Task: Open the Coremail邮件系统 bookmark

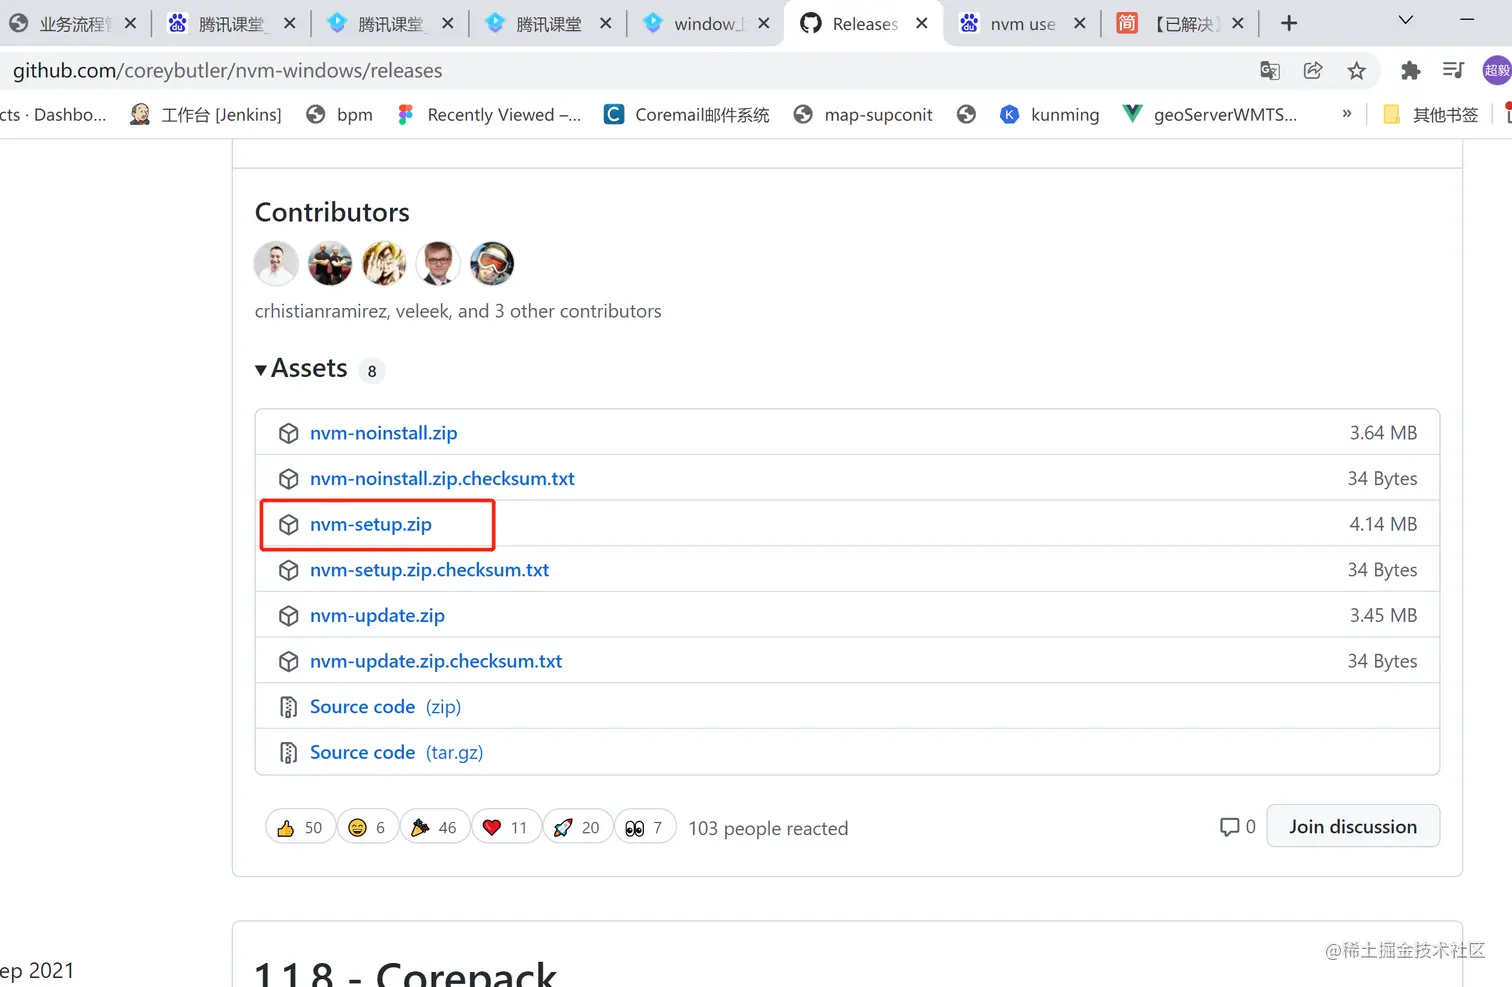Action: click(x=687, y=114)
